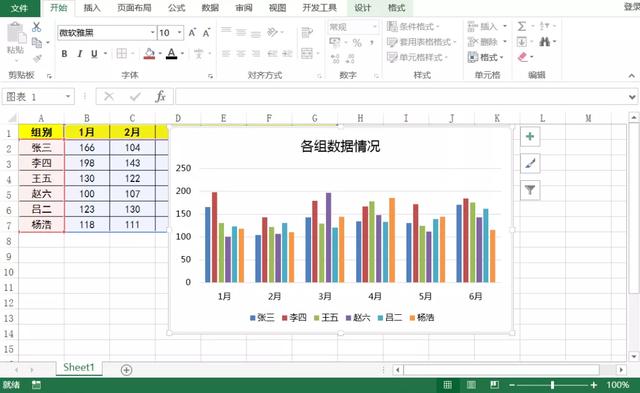This screenshot has height=393, width=640.
Task: Click the Clear eraser icon
Action: coord(522,57)
